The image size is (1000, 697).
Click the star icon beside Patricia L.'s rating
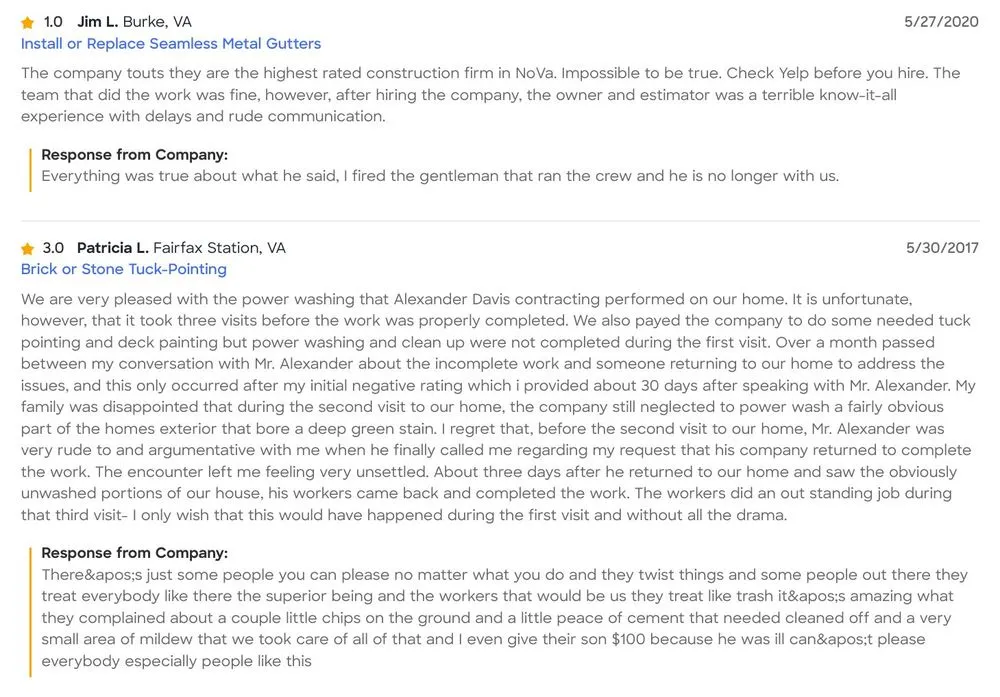click(x=28, y=248)
